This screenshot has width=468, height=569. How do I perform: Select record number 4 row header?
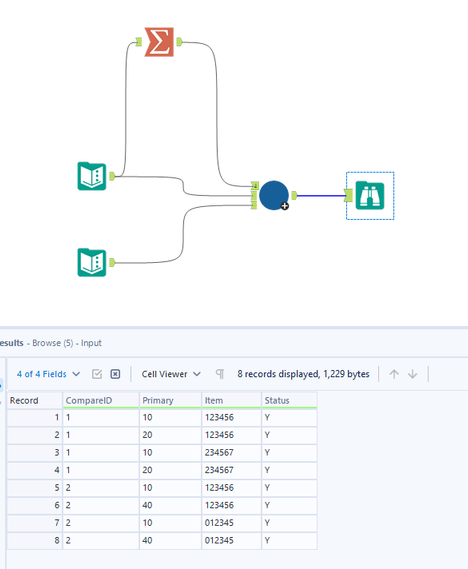[x=34, y=470]
